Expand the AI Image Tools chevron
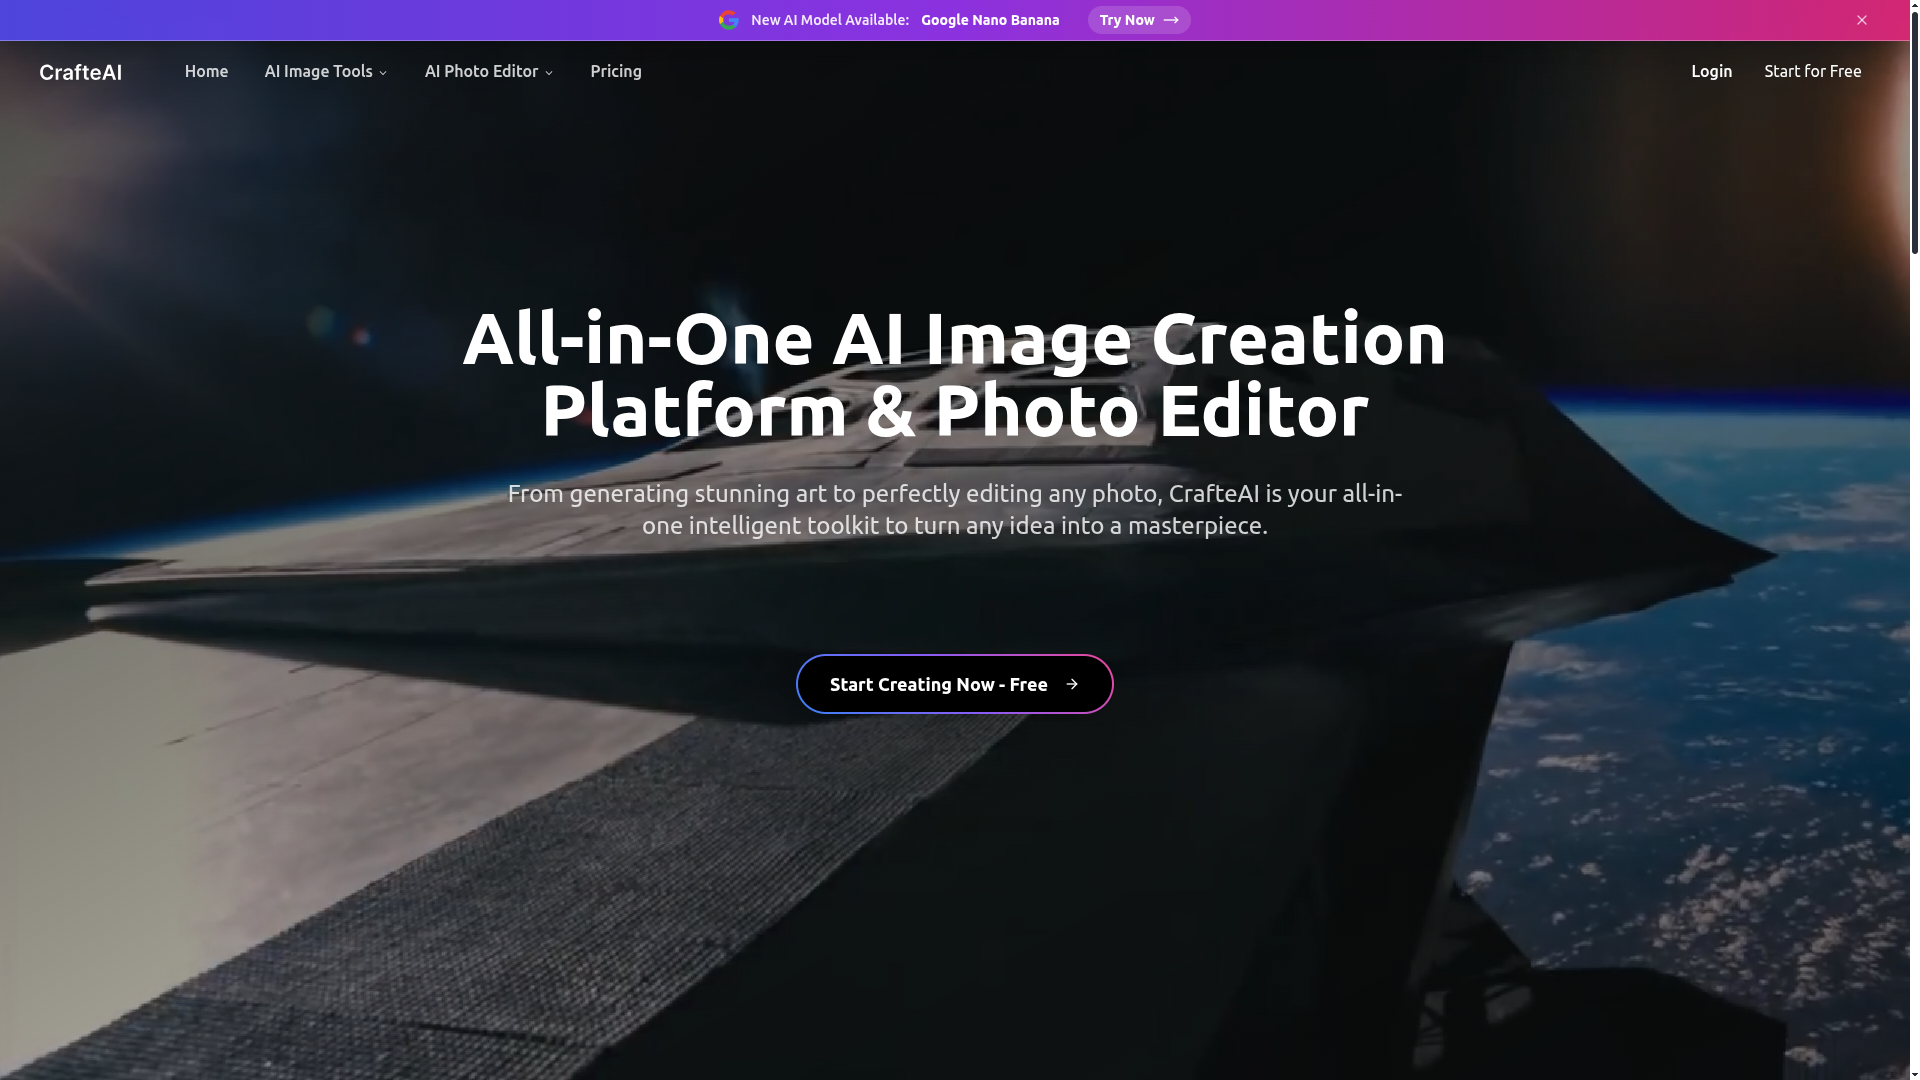Image resolution: width=1920 pixels, height=1080 pixels. click(383, 73)
